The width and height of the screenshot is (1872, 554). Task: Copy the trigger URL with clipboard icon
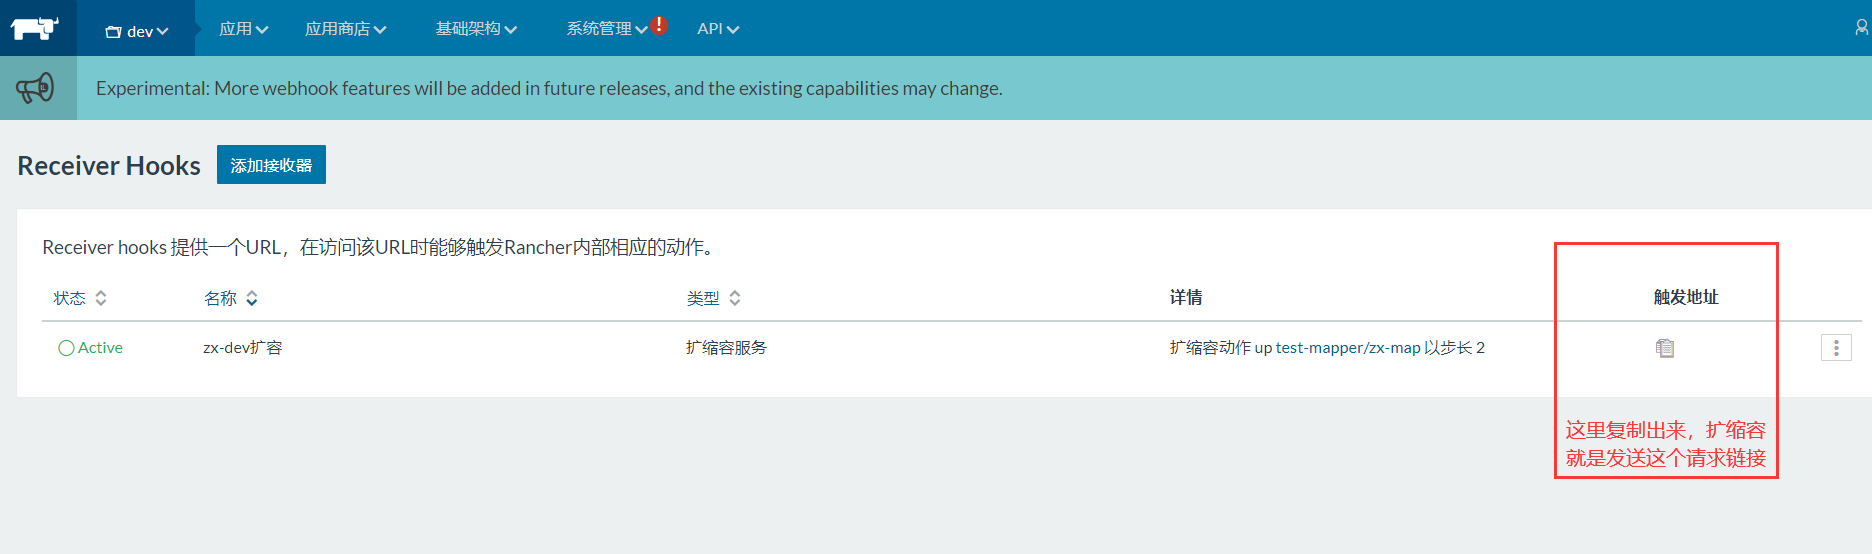[x=1665, y=348]
